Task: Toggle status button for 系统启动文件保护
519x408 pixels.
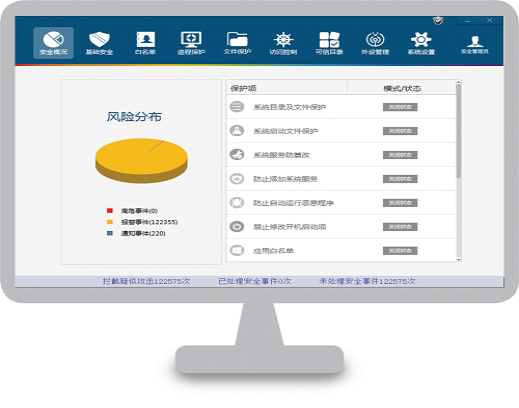Action: pyautogui.click(x=400, y=131)
